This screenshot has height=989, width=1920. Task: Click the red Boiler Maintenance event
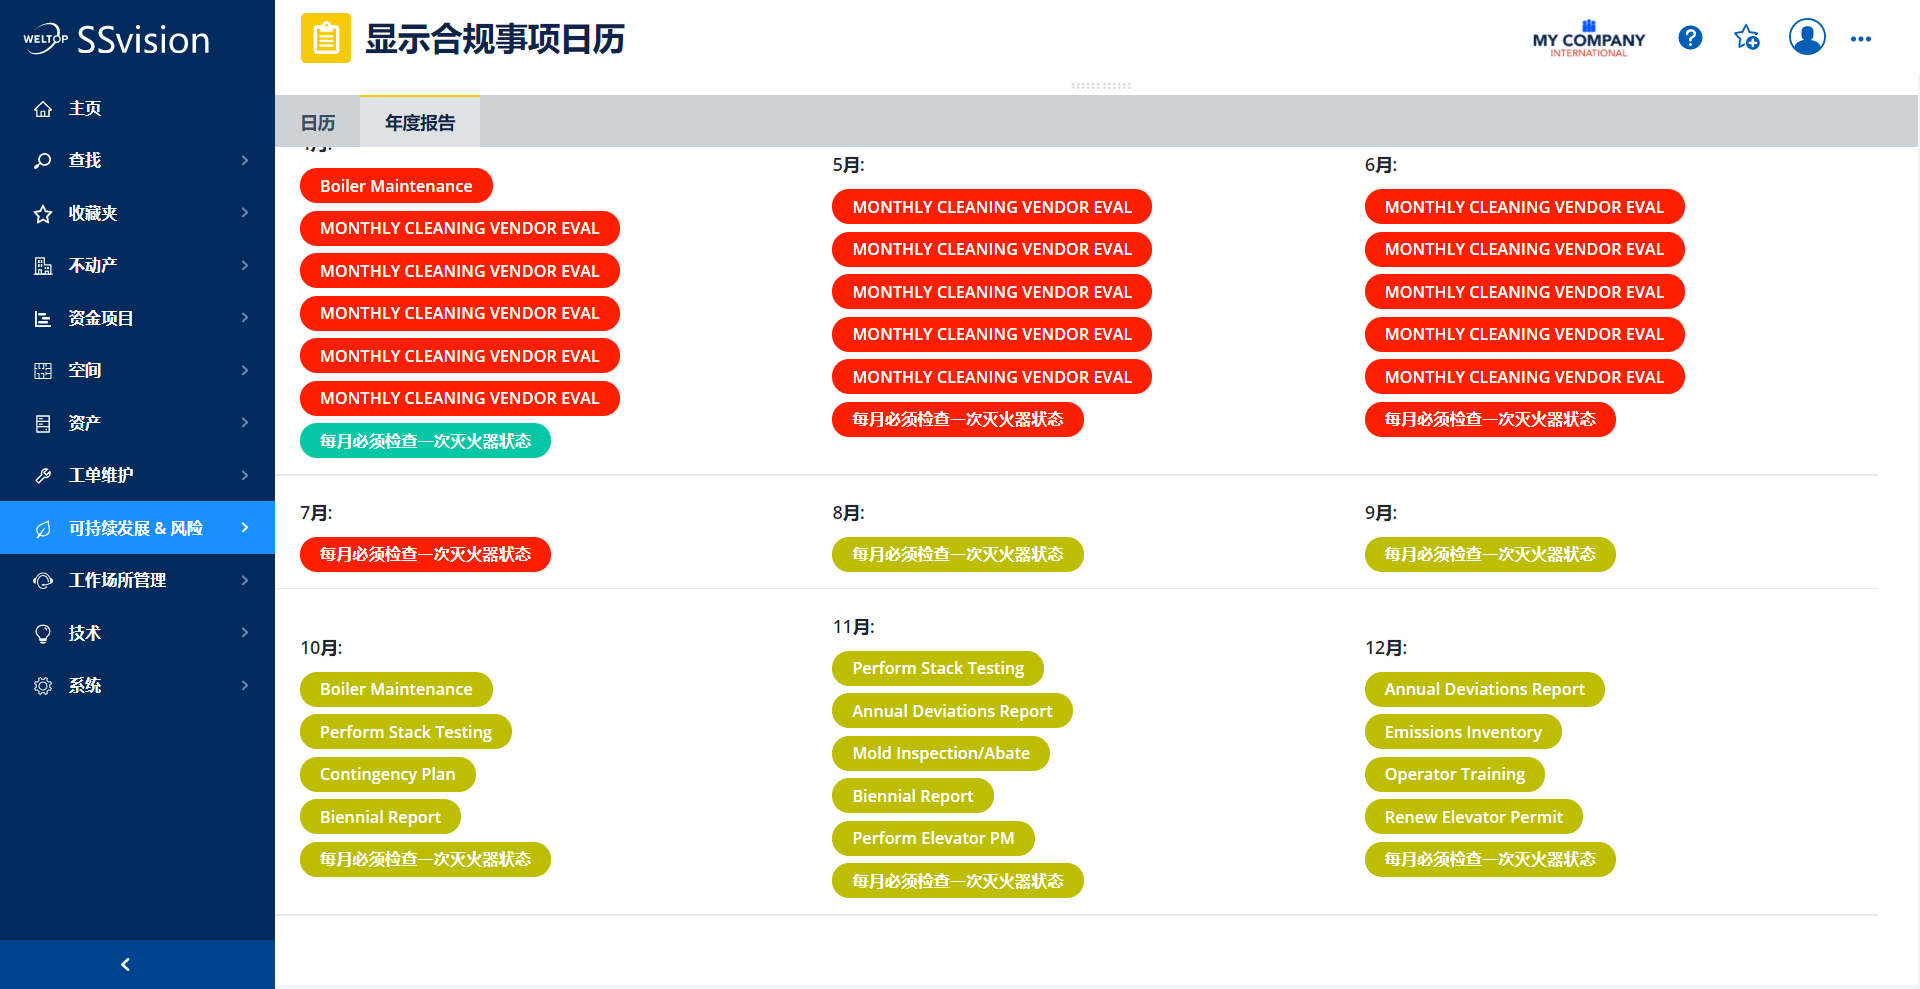pos(396,186)
